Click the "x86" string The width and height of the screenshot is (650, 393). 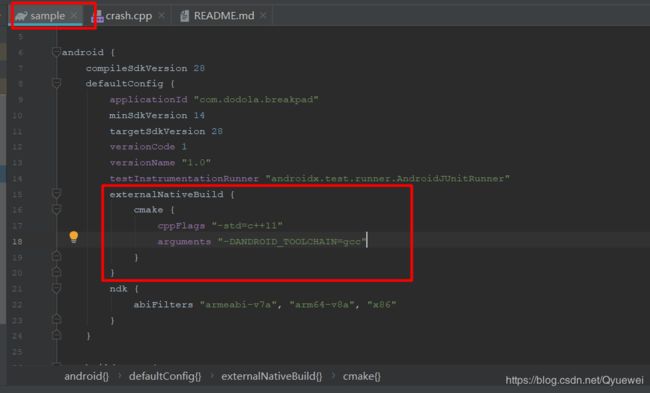click(x=381, y=305)
